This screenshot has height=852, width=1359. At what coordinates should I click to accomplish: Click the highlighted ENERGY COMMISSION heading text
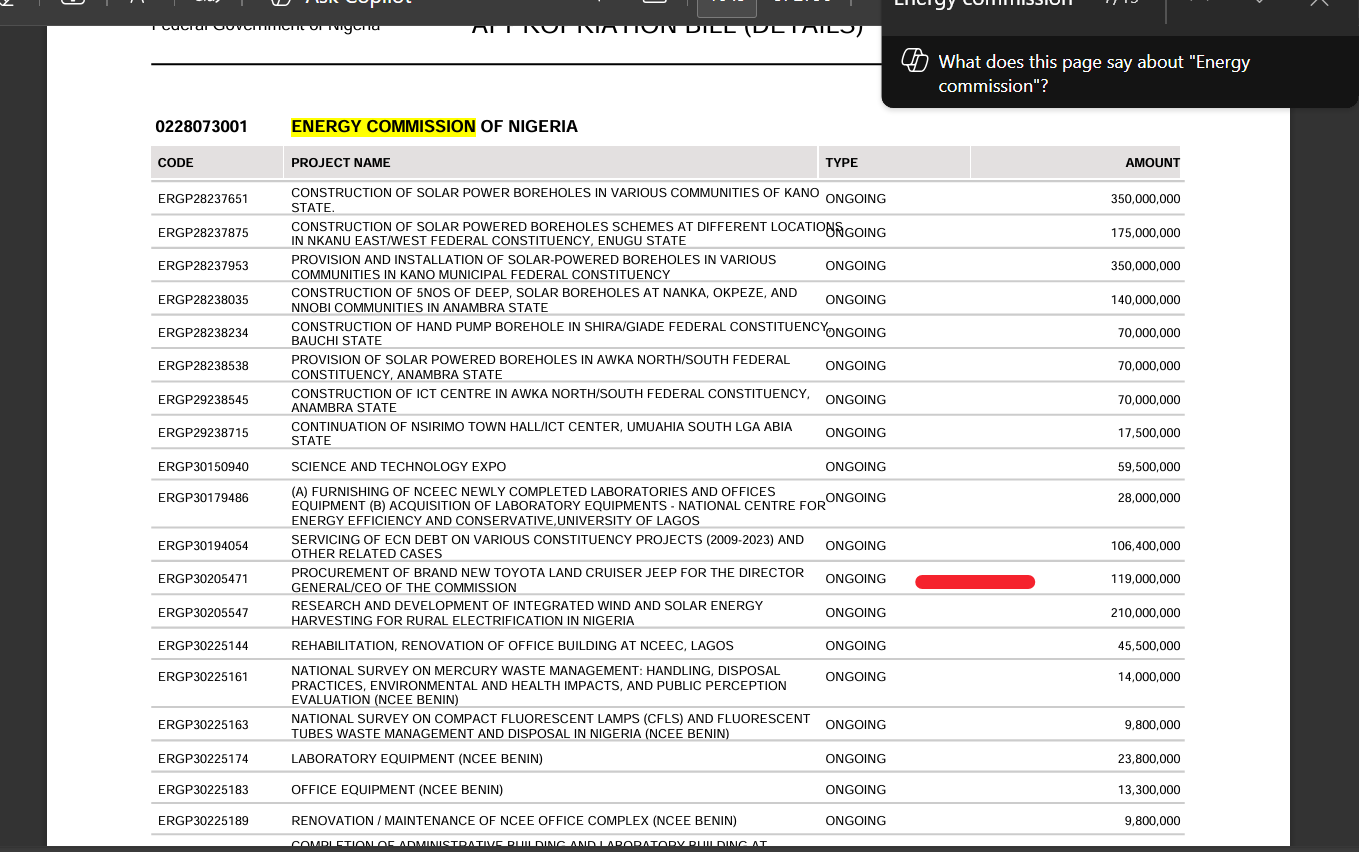click(x=383, y=127)
